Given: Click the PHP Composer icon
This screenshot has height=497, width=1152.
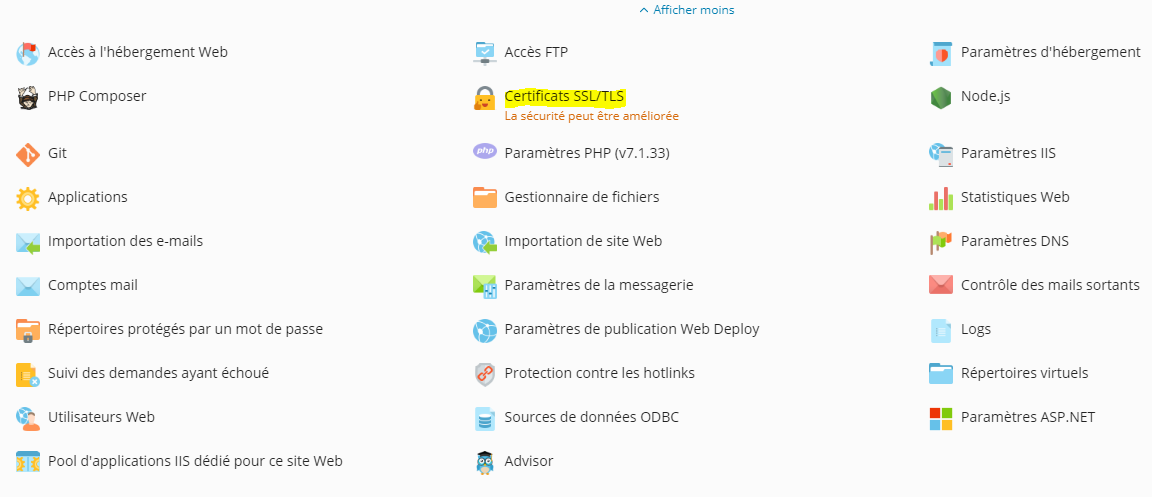Looking at the screenshot, I should [28, 96].
